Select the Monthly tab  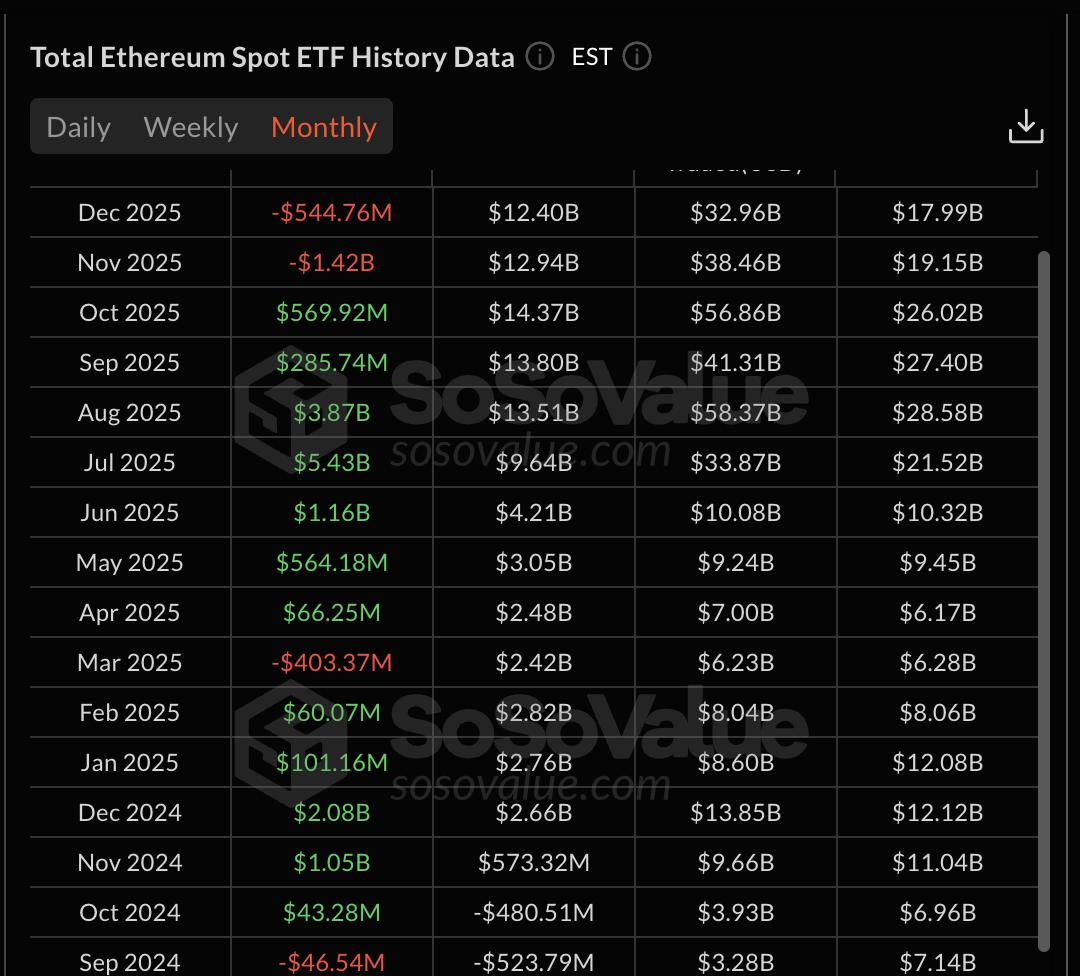click(x=324, y=127)
